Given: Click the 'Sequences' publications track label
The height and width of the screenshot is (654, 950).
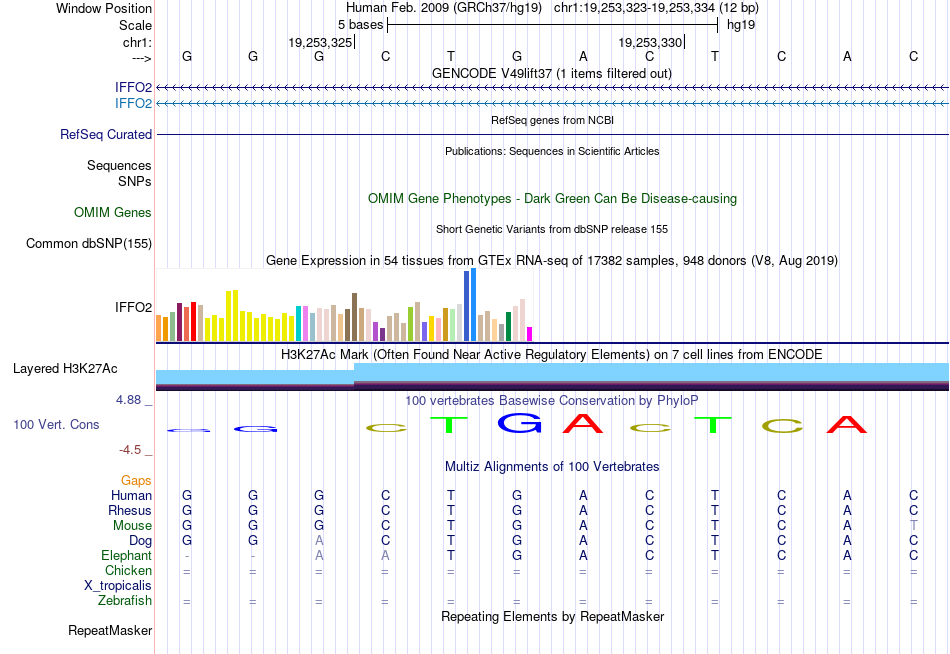Looking at the screenshot, I should pos(119,165).
